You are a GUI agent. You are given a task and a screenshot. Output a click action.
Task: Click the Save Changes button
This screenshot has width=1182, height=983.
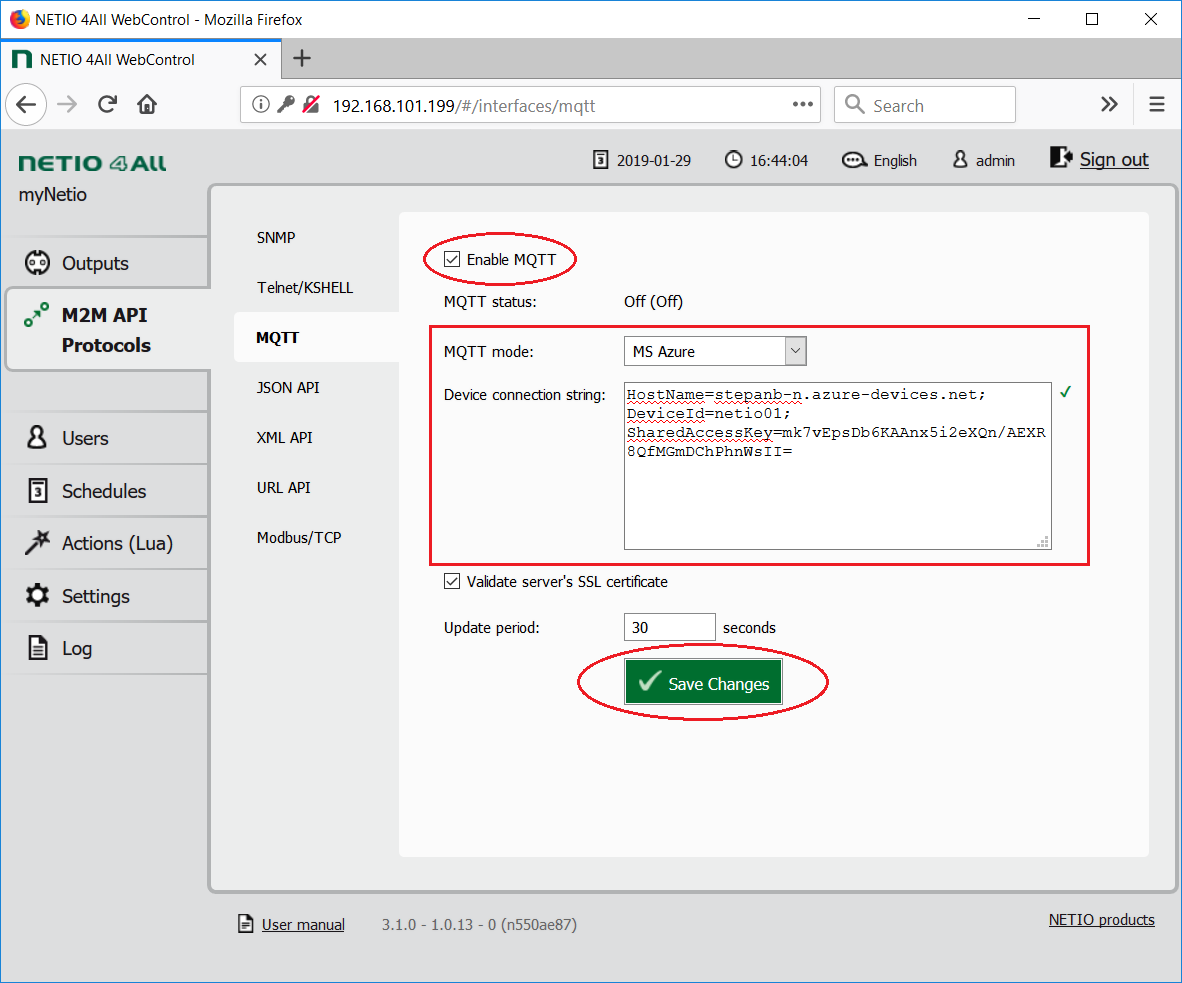[x=703, y=682]
